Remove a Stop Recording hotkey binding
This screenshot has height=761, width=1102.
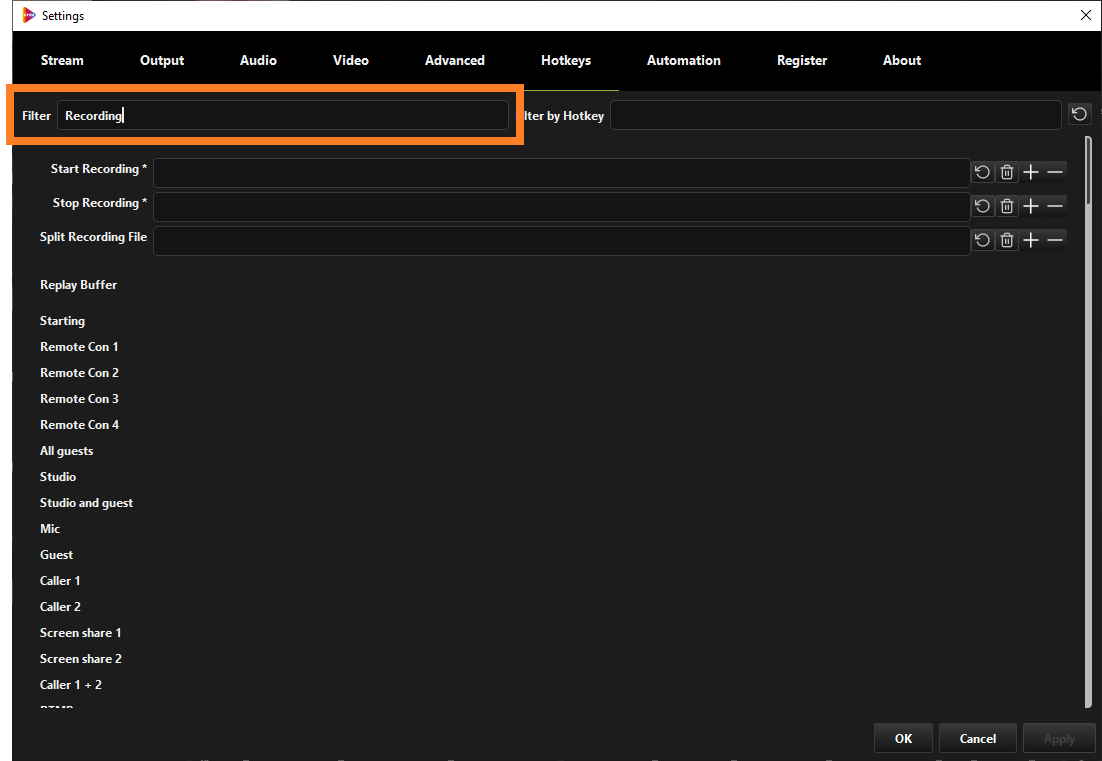coord(1054,206)
